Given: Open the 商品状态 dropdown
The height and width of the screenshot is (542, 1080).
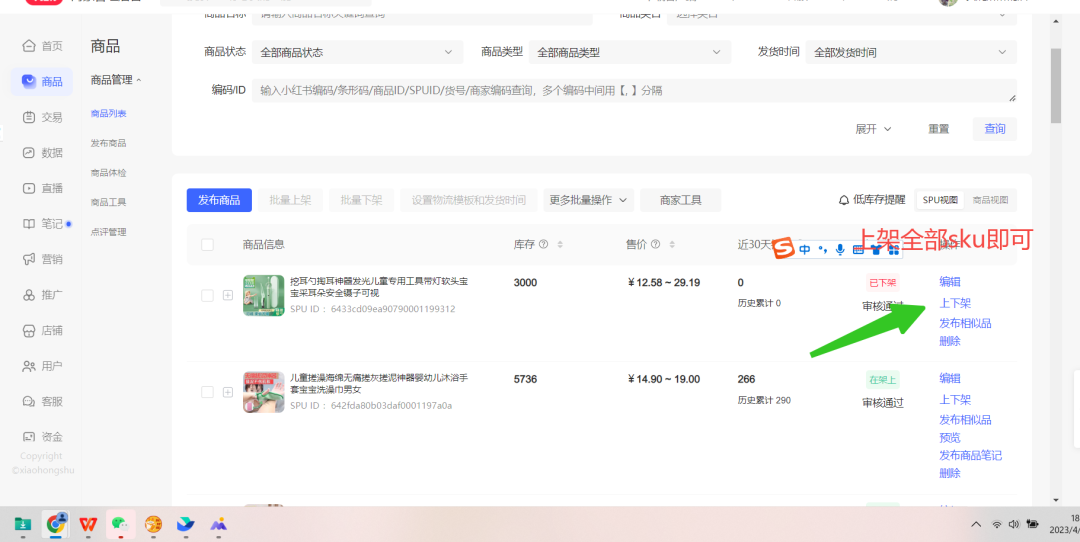Looking at the screenshot, I should click(x=357, y=52).
